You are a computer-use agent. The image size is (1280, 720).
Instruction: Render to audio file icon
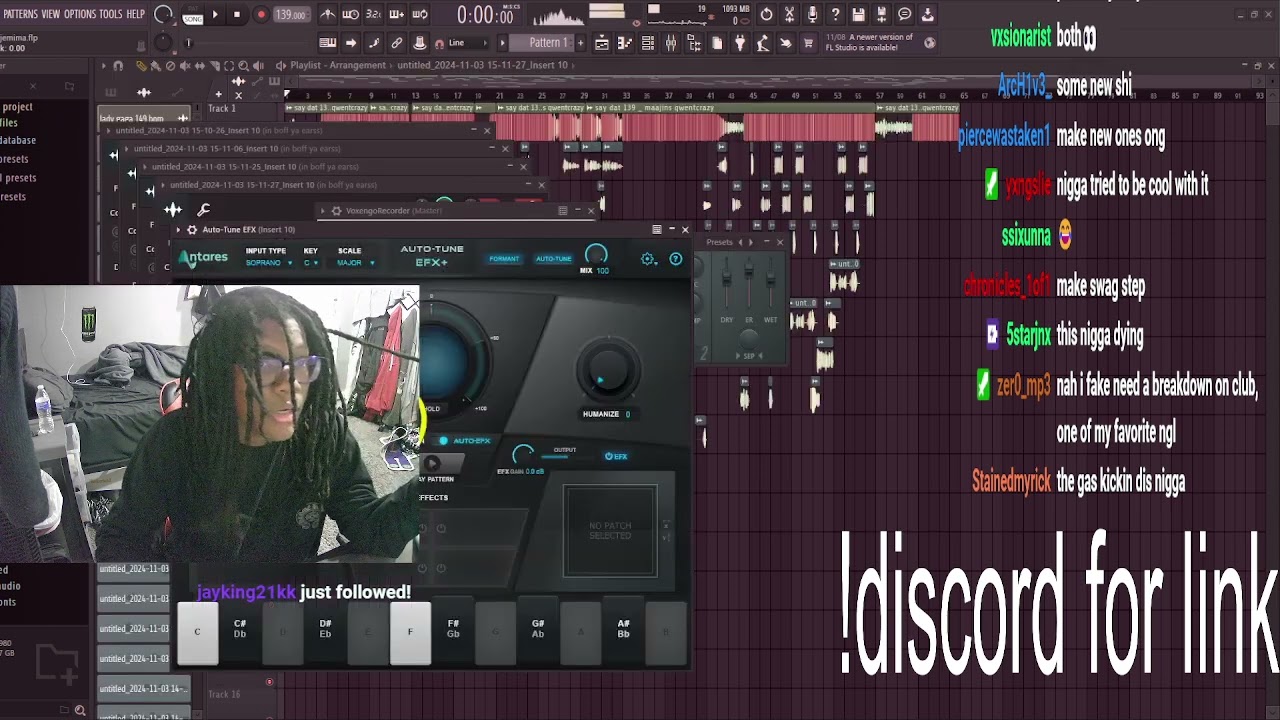[x=881, y=14]
